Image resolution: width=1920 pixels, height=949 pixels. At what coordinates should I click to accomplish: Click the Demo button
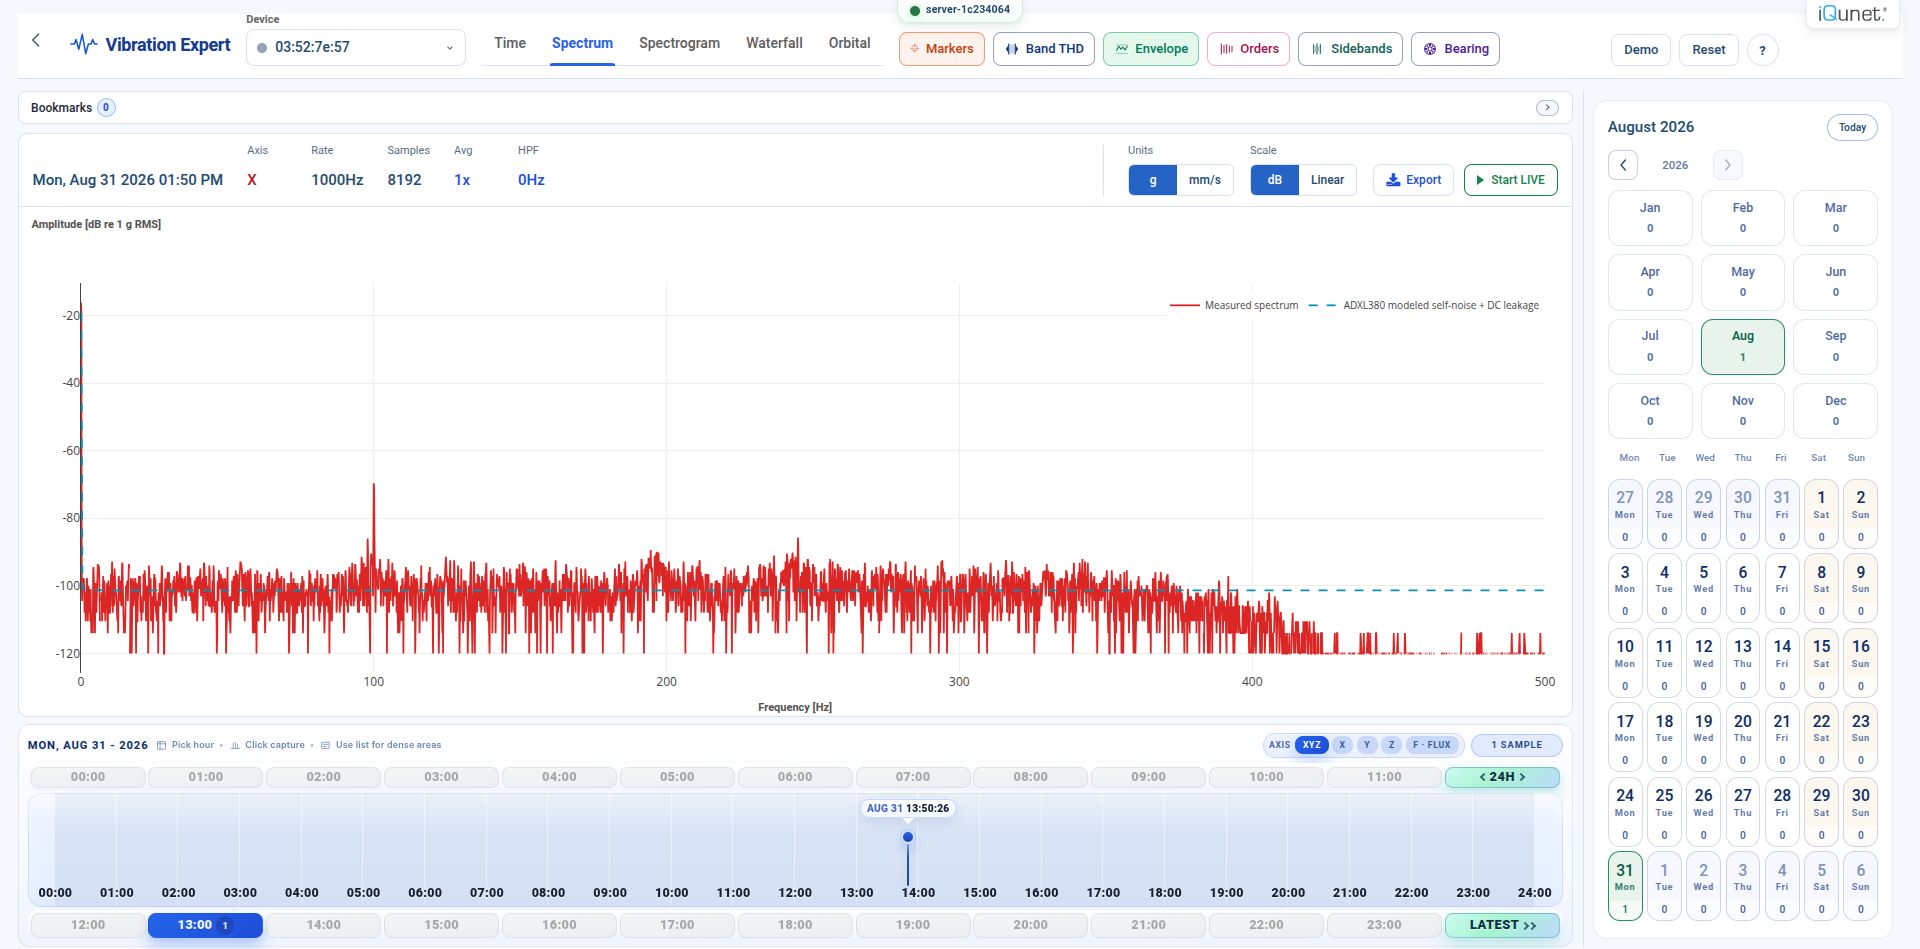[1640, 50]
